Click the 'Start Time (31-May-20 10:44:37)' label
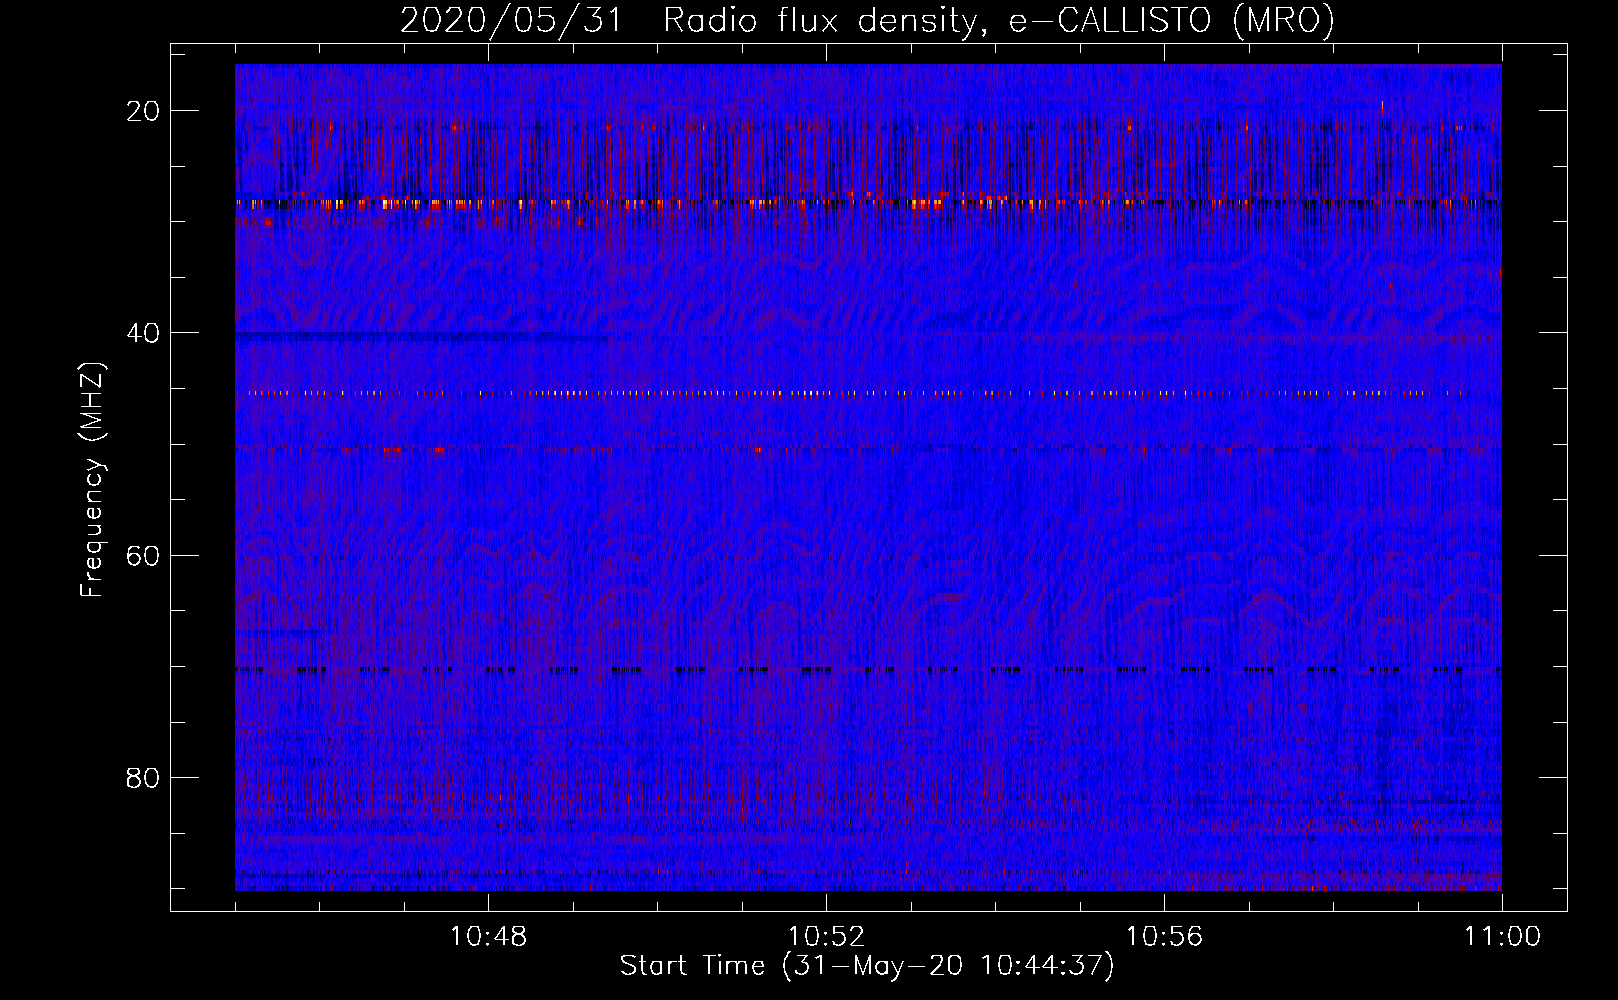The image size is (1618, 1000). (x=866, y=966)
